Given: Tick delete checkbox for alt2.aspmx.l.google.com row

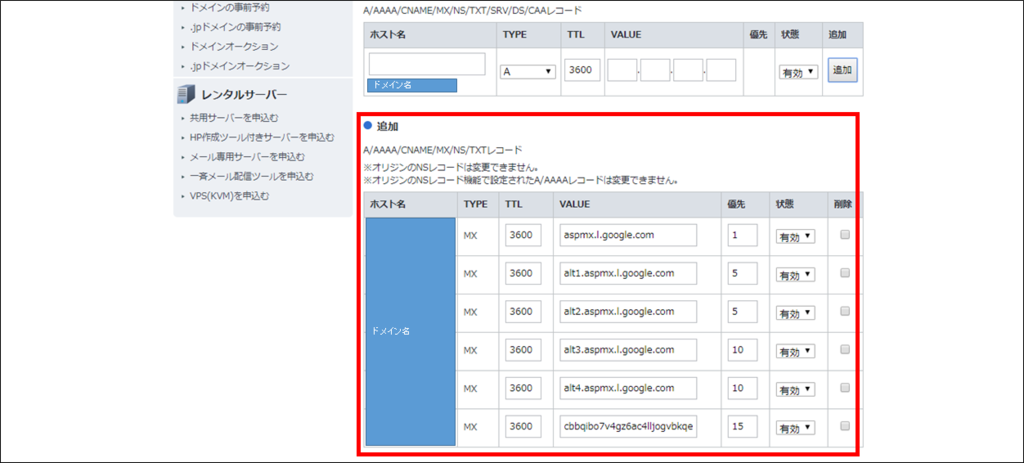Looking at the screenshot, I should coord(844,312).
